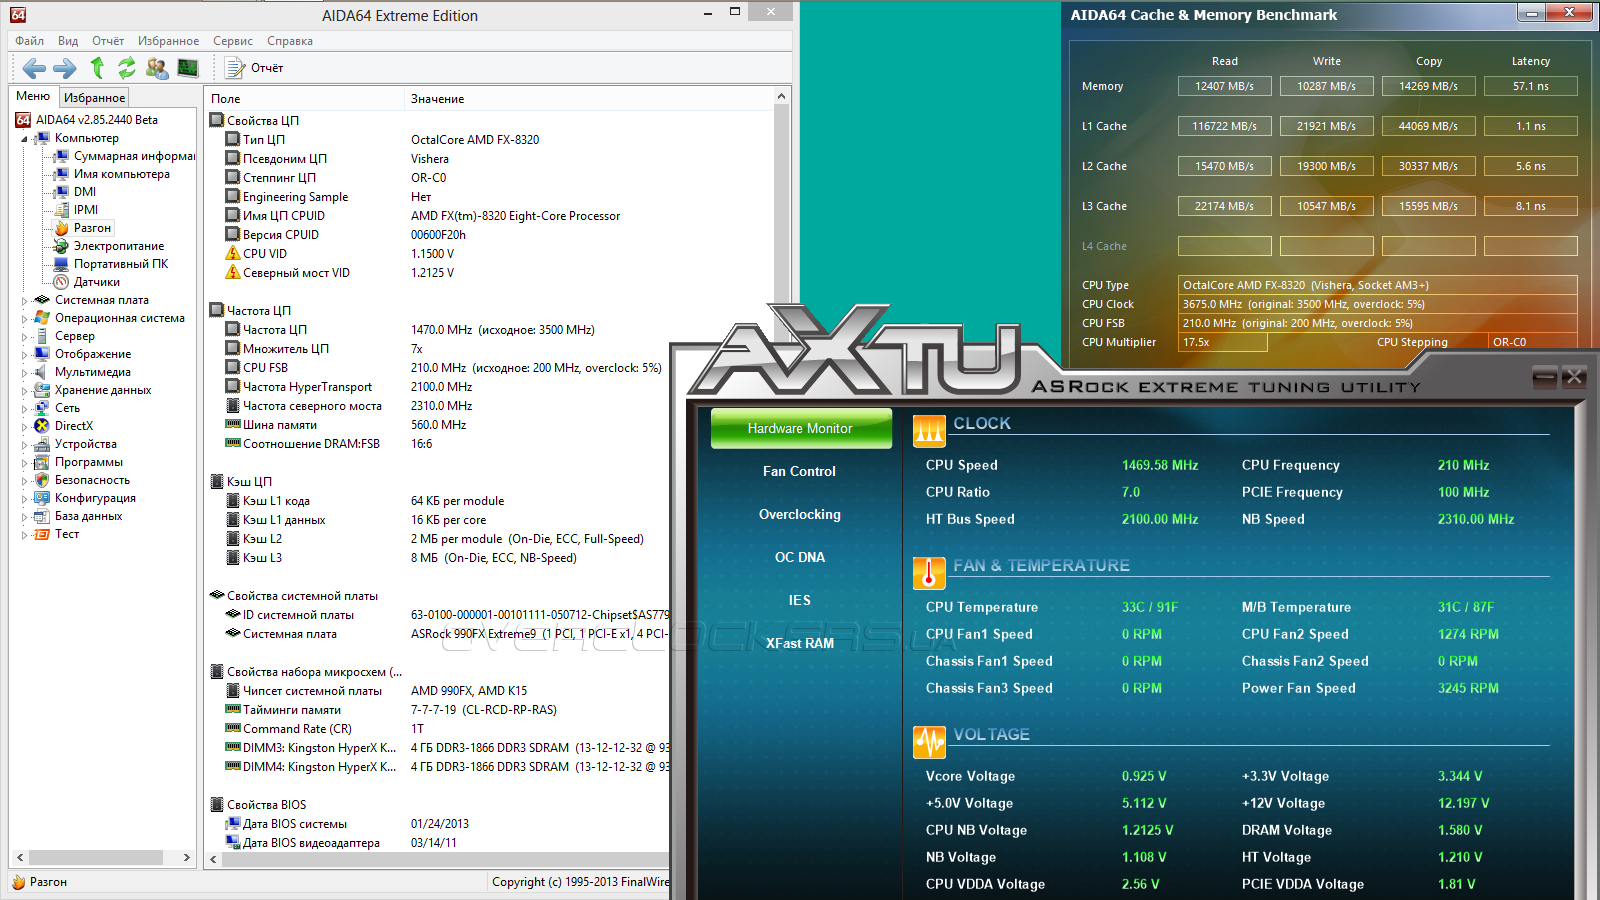The width and height of the screenshot is (1600, 900).
Task: Click right arrow of tree horizontal scrollbar
Action: (x=186, y=858)
